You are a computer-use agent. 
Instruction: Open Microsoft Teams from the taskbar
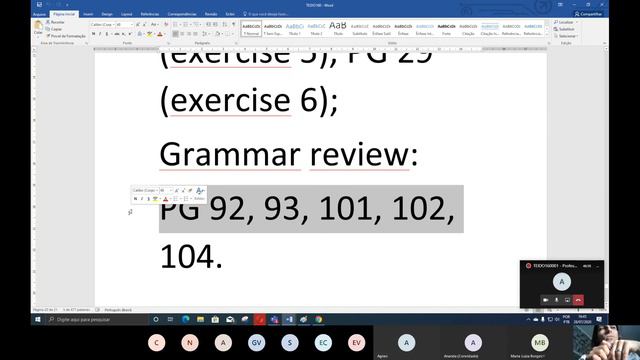[274, 319]
